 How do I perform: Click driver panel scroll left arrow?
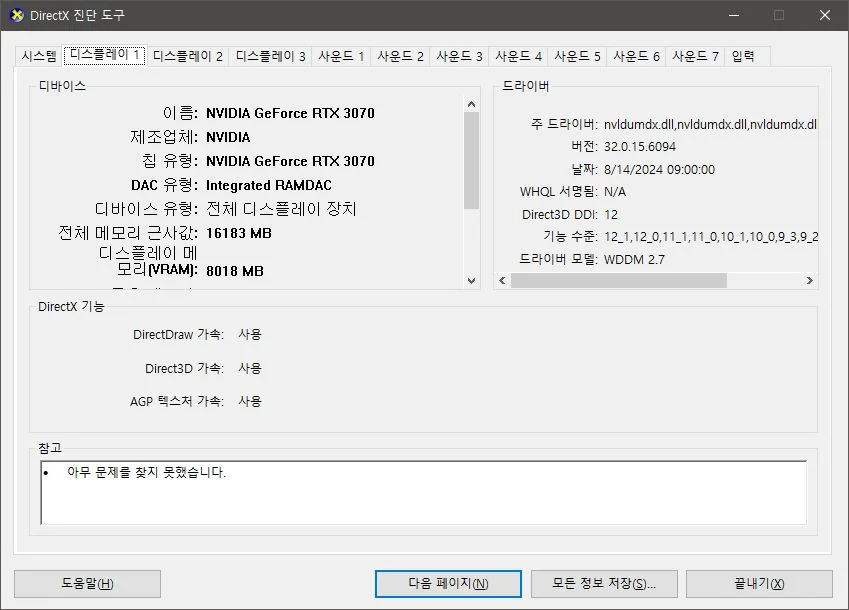(502, 280)
